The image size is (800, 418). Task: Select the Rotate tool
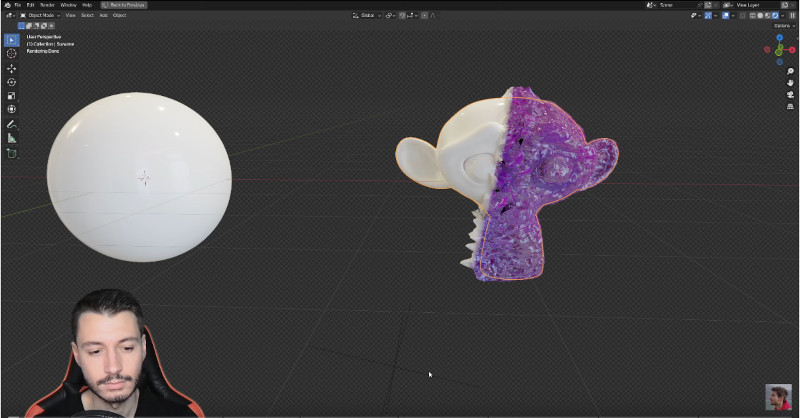11,82
